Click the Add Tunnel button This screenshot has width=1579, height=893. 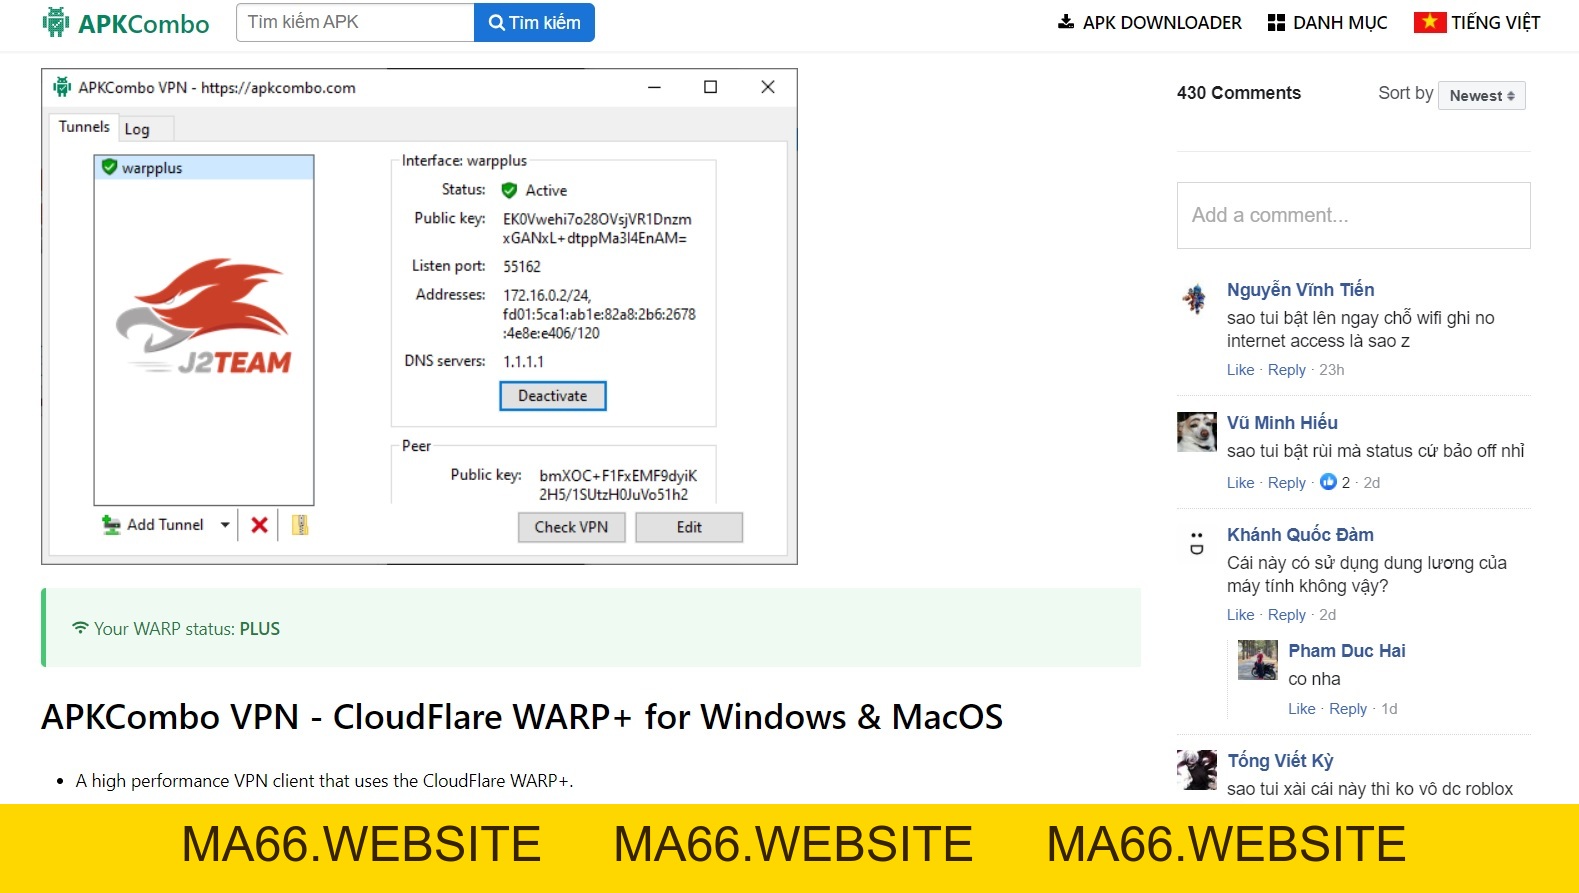[153, 525]
